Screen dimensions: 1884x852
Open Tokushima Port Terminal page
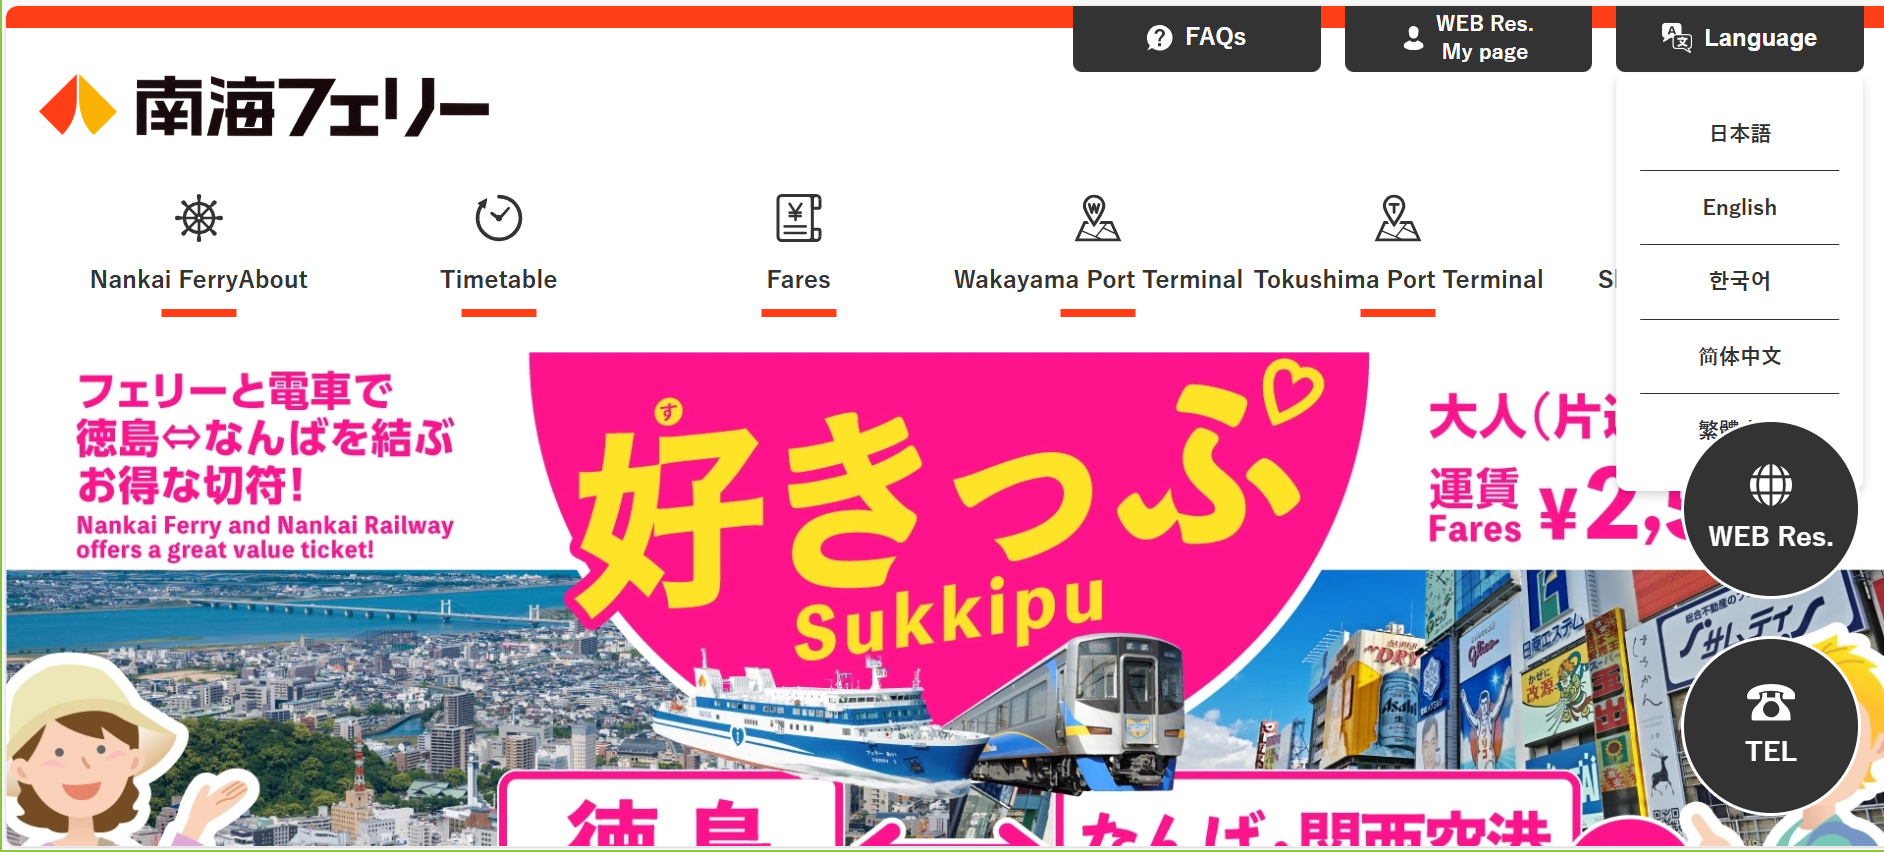1398,279
